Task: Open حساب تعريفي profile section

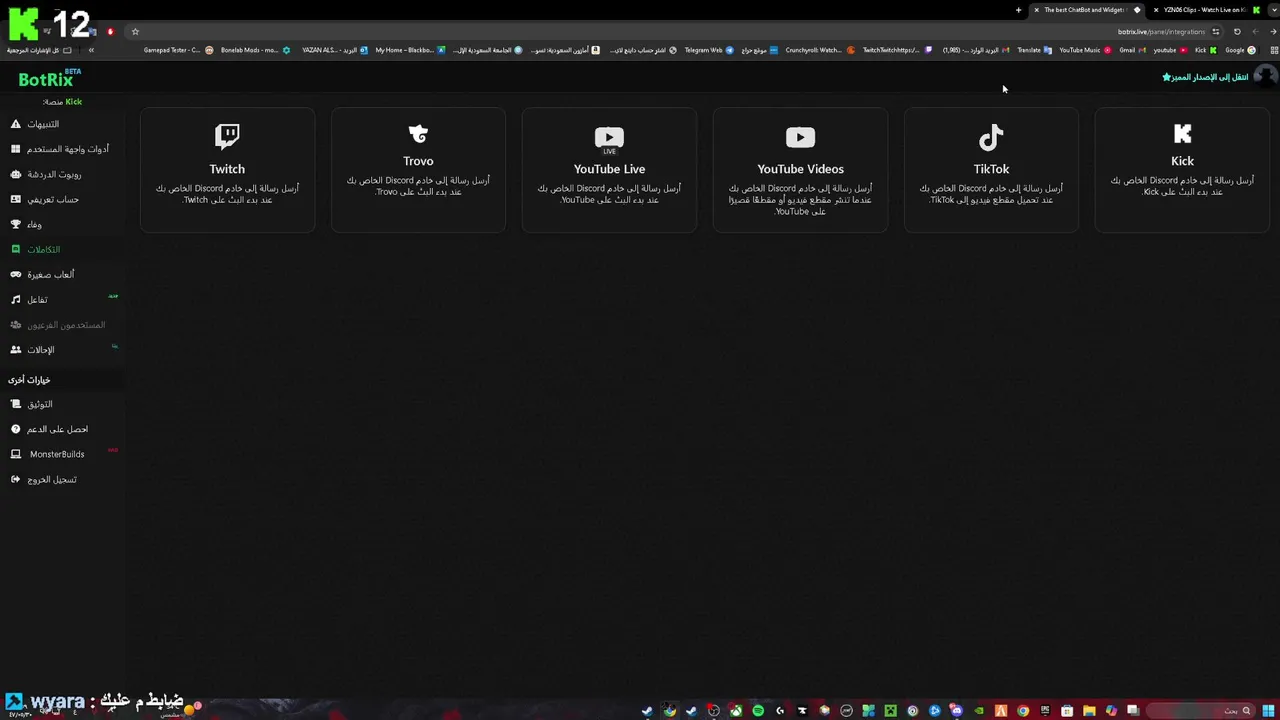Action: [45, 199]
